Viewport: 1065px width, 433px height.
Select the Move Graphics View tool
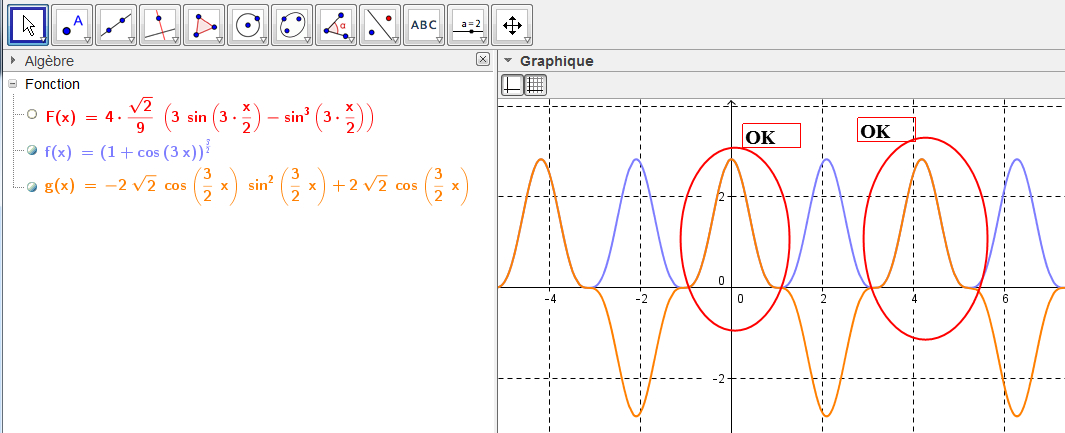(512, 25)
